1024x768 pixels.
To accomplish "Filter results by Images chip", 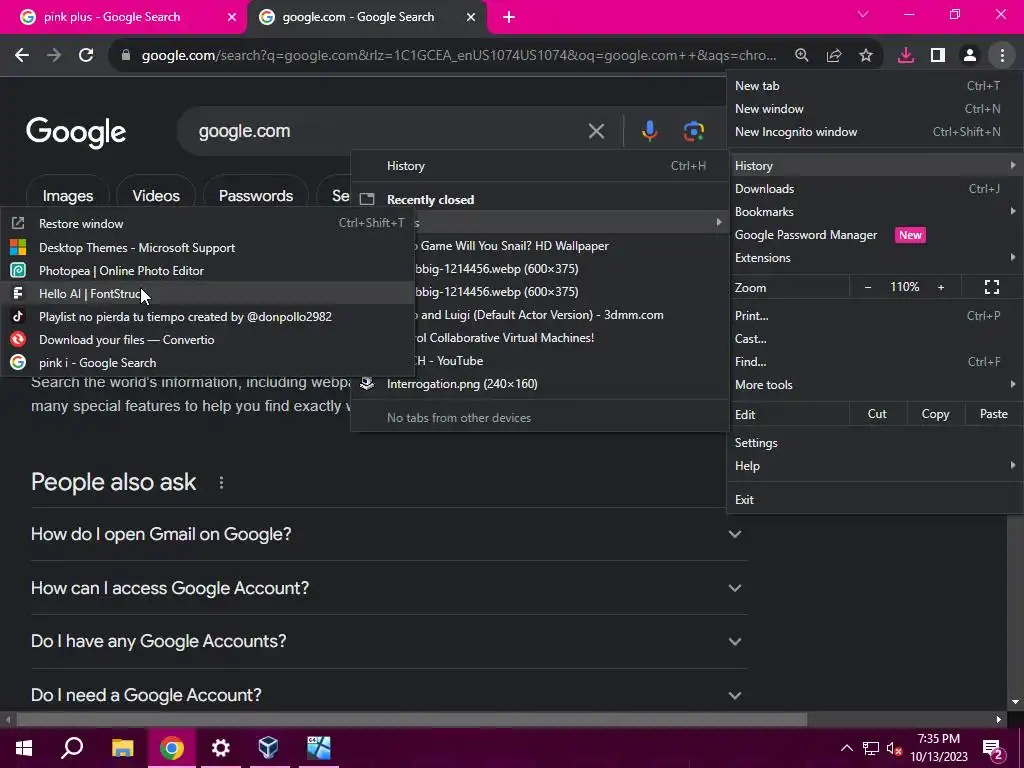I will coord(68,195).
